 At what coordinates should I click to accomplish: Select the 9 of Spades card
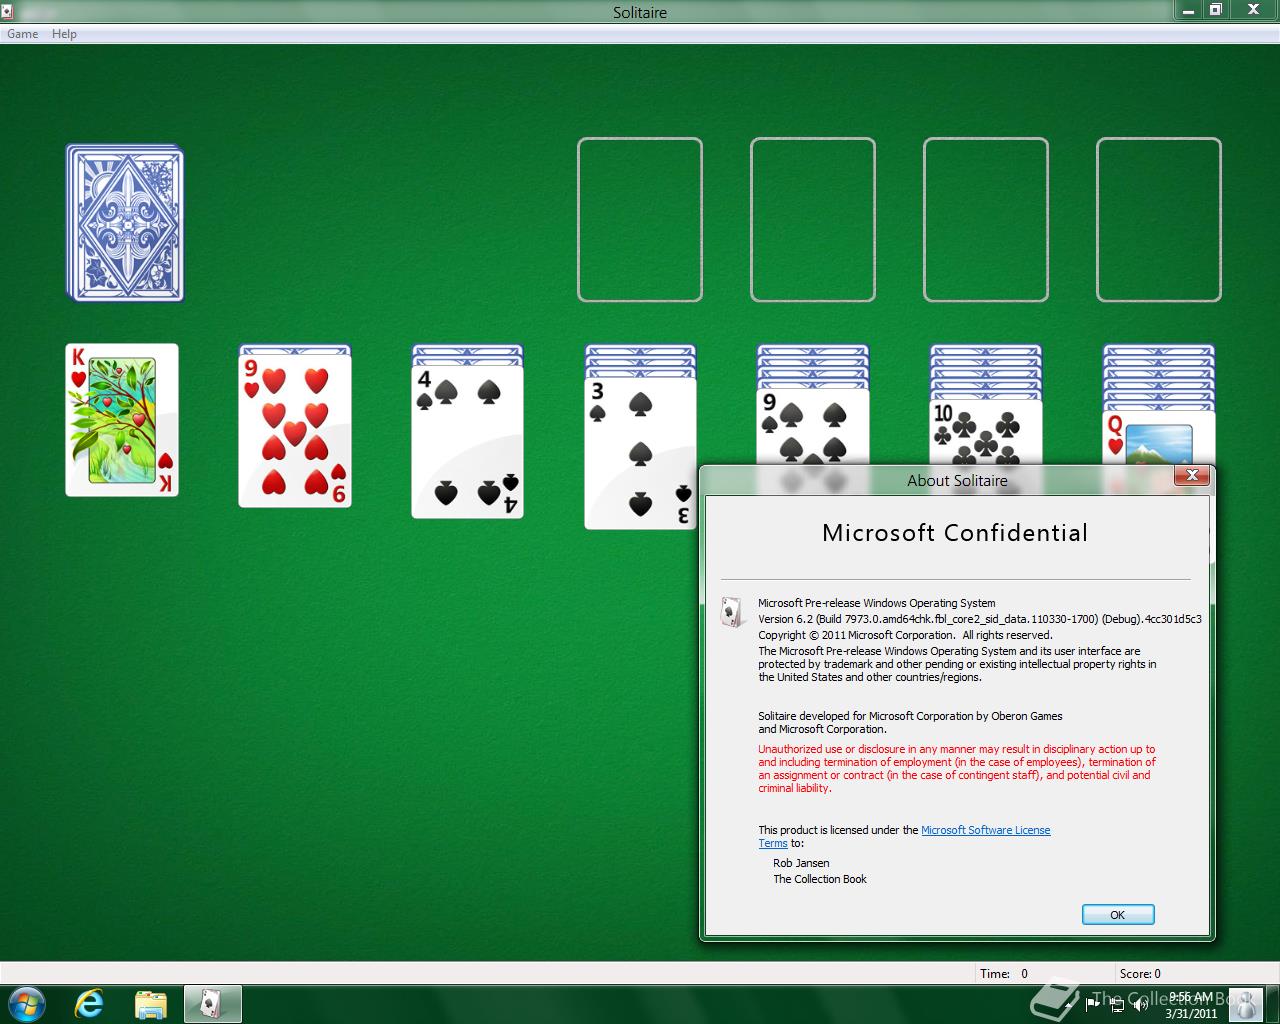pos(813,426)
